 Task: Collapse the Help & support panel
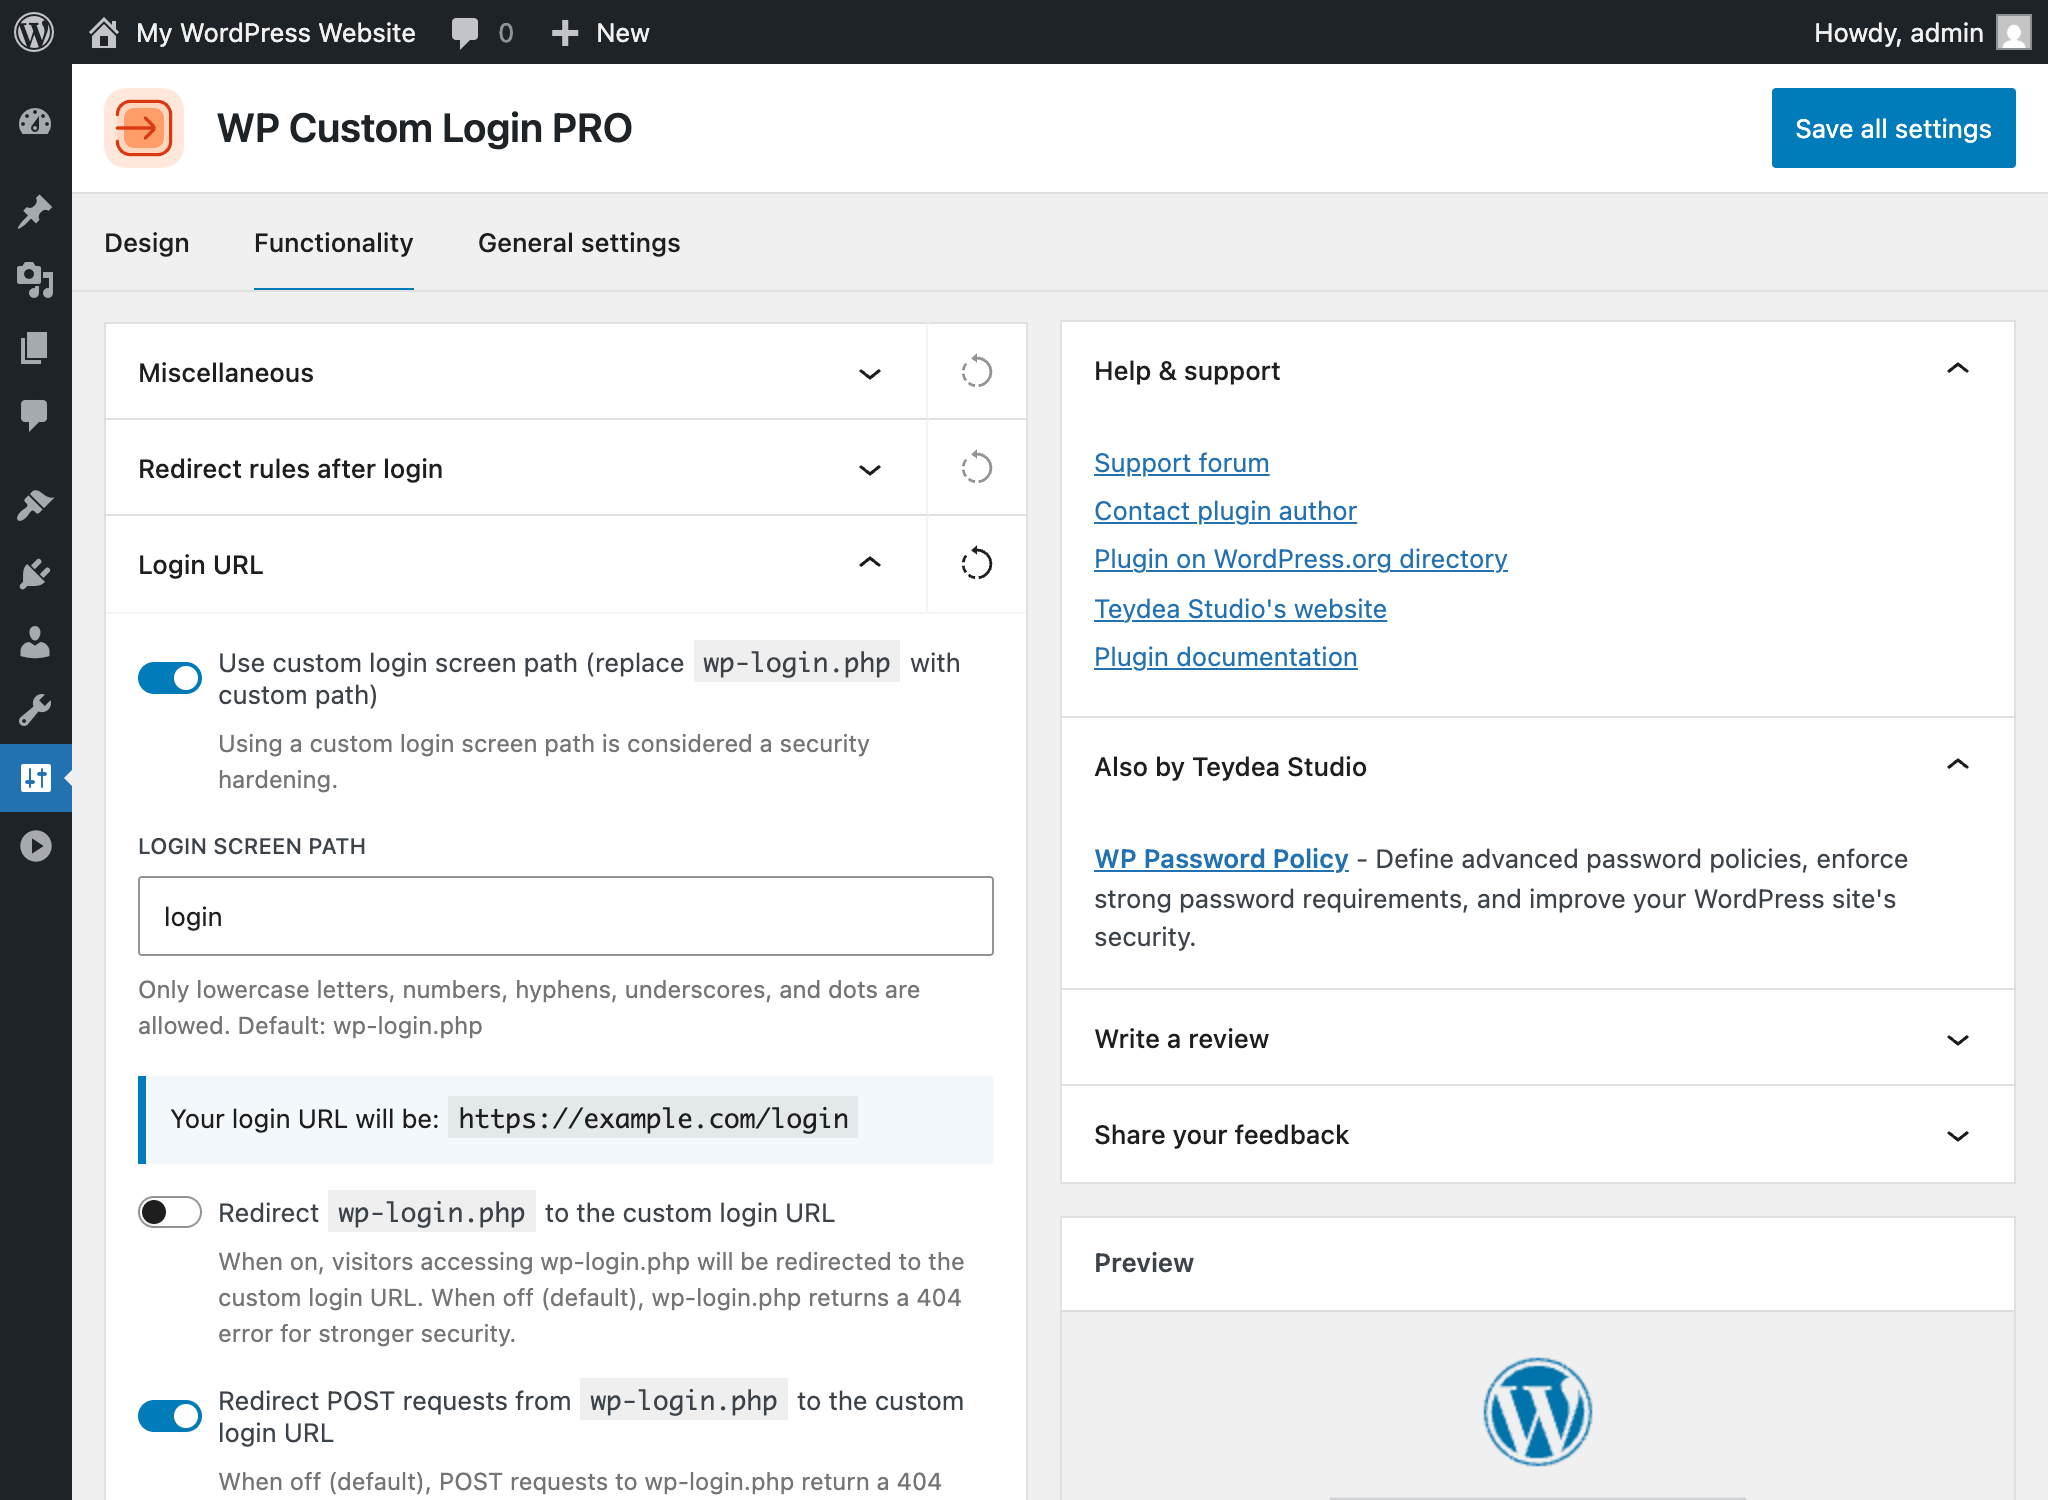tap(1957, 370)
